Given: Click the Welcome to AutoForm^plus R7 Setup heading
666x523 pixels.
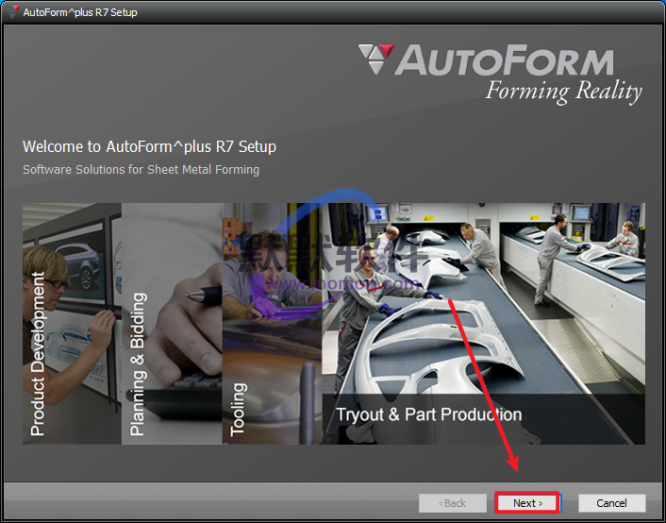Looking at the screenshot, I should [149, 147].
